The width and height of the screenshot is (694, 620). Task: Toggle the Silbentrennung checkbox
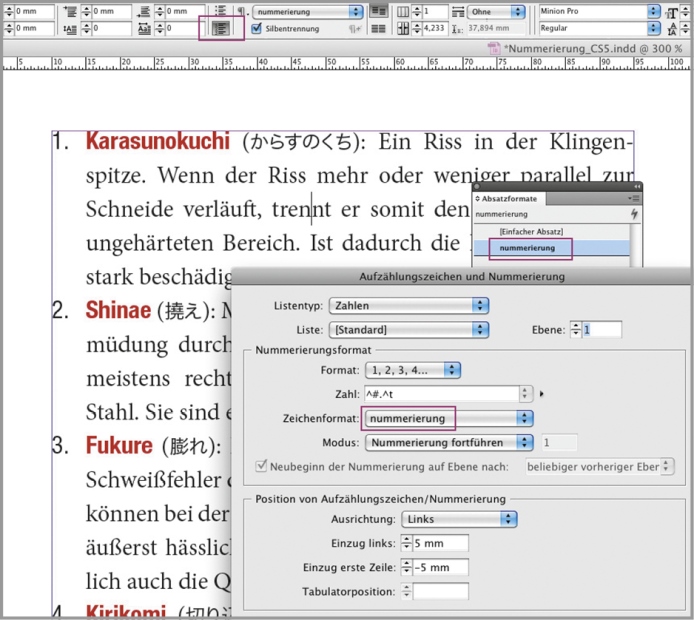click(256, 28)
